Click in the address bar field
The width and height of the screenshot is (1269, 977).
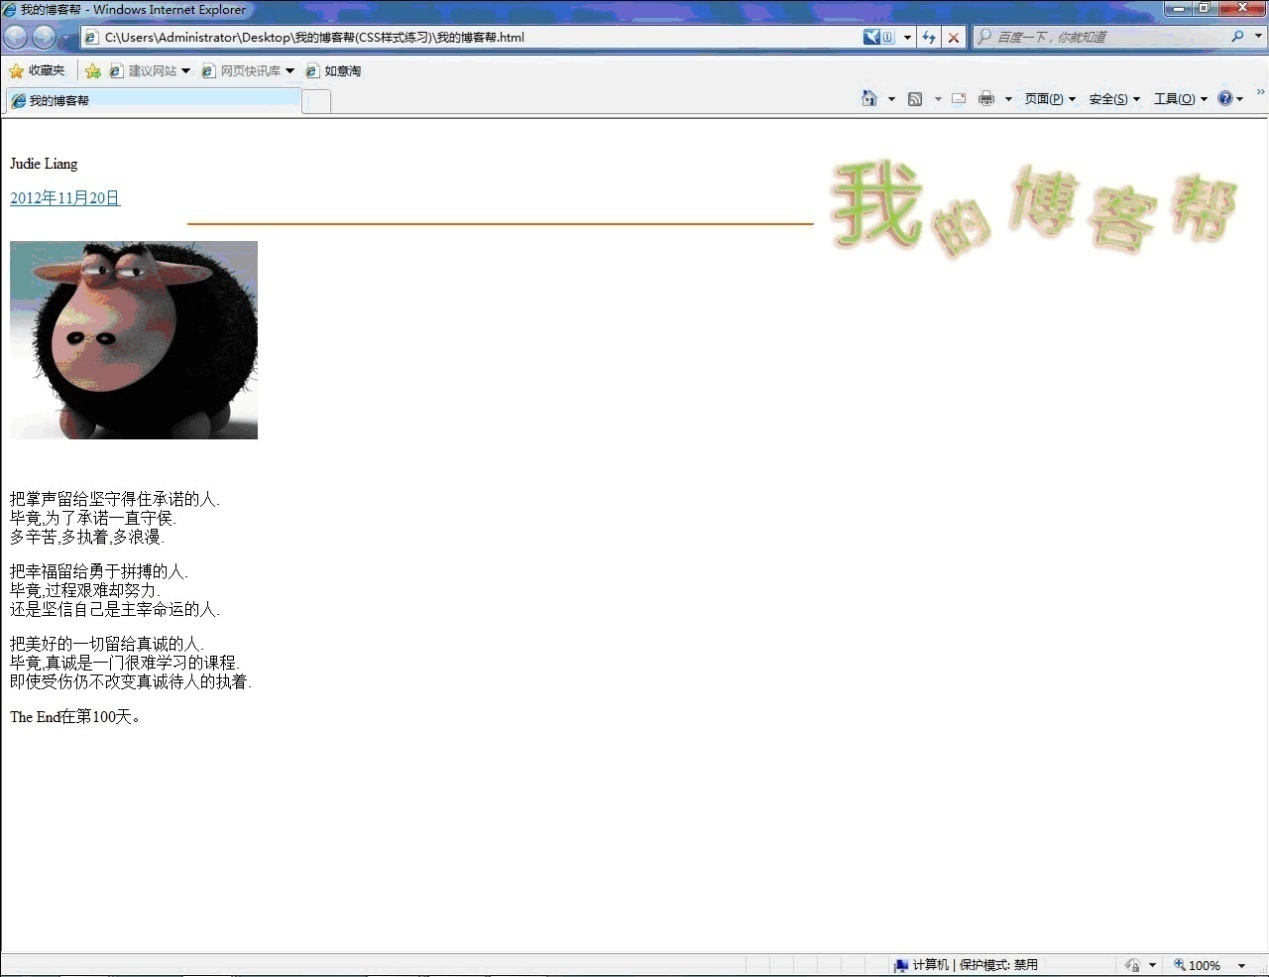[x=480, y=38]
